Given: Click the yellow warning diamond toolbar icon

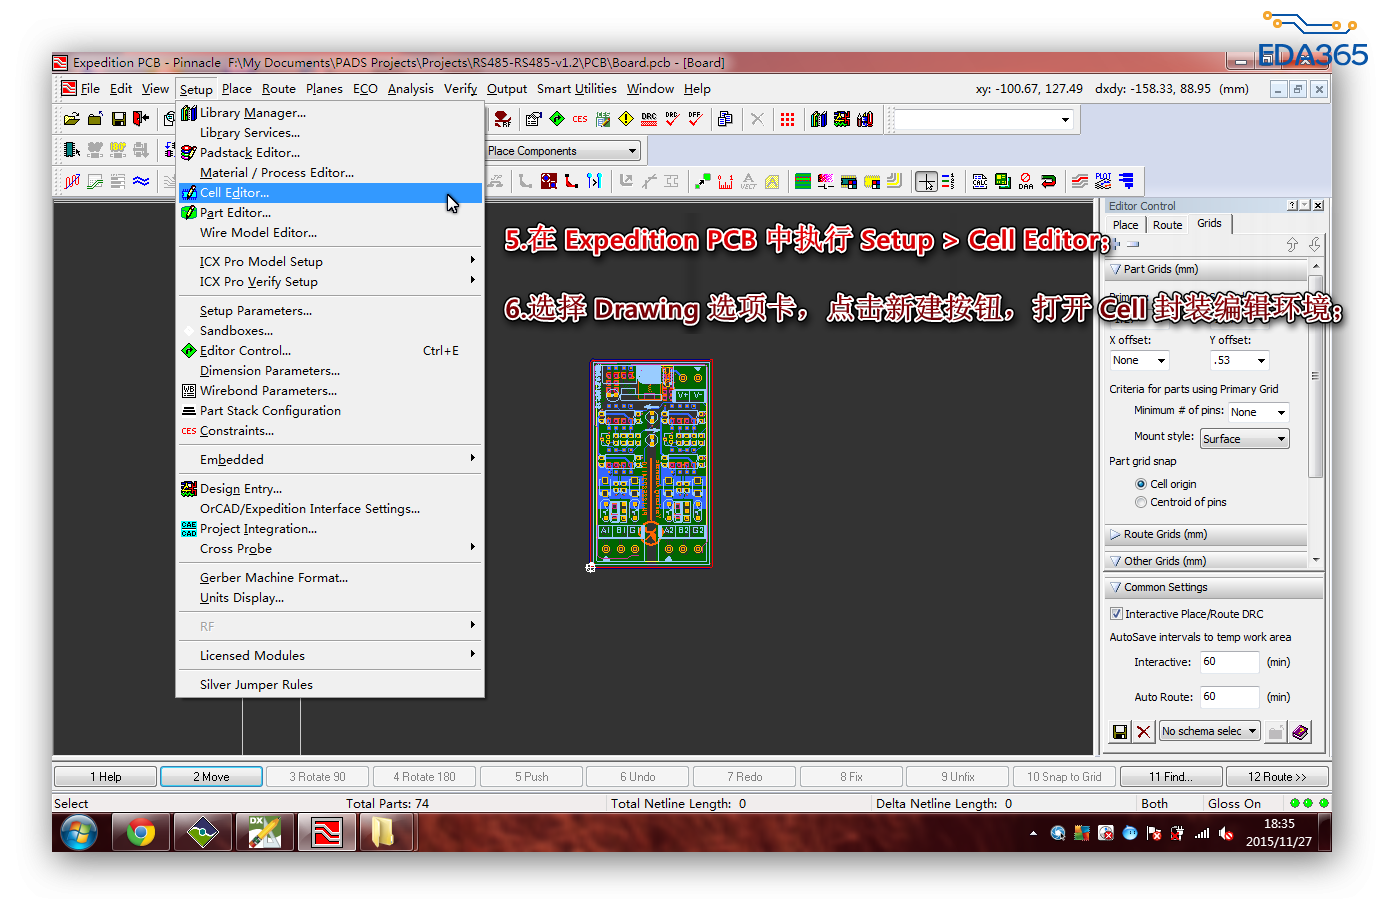Looking at the screenshot, I should point(626,119).
